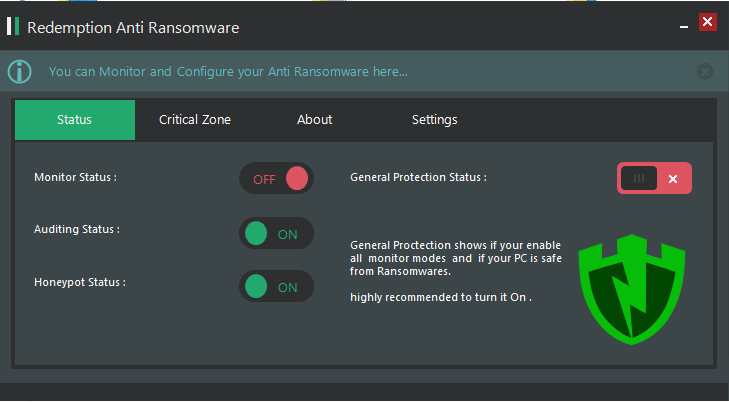729x403 pixels.
Task: Open the About tab
Action: point(315,120)
